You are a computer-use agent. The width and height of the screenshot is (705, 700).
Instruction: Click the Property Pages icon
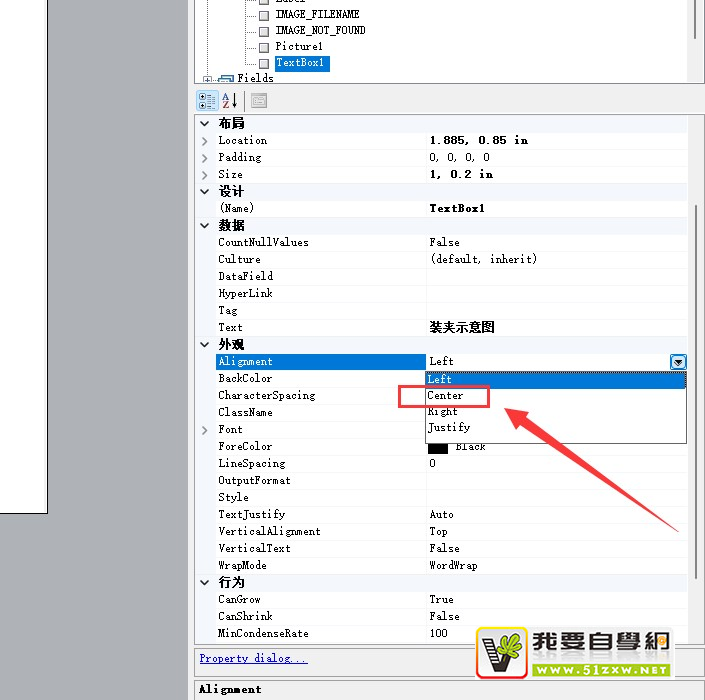(x=259, y=101)
